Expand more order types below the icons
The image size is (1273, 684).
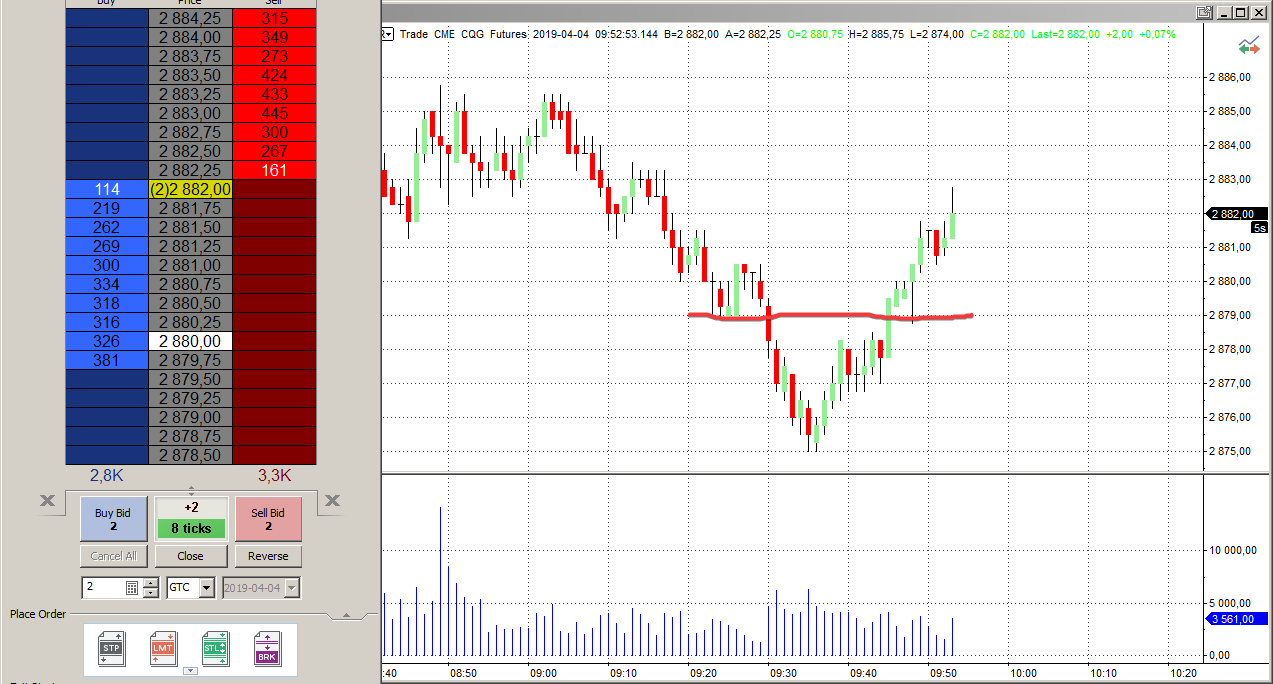(x=190, y=671)
